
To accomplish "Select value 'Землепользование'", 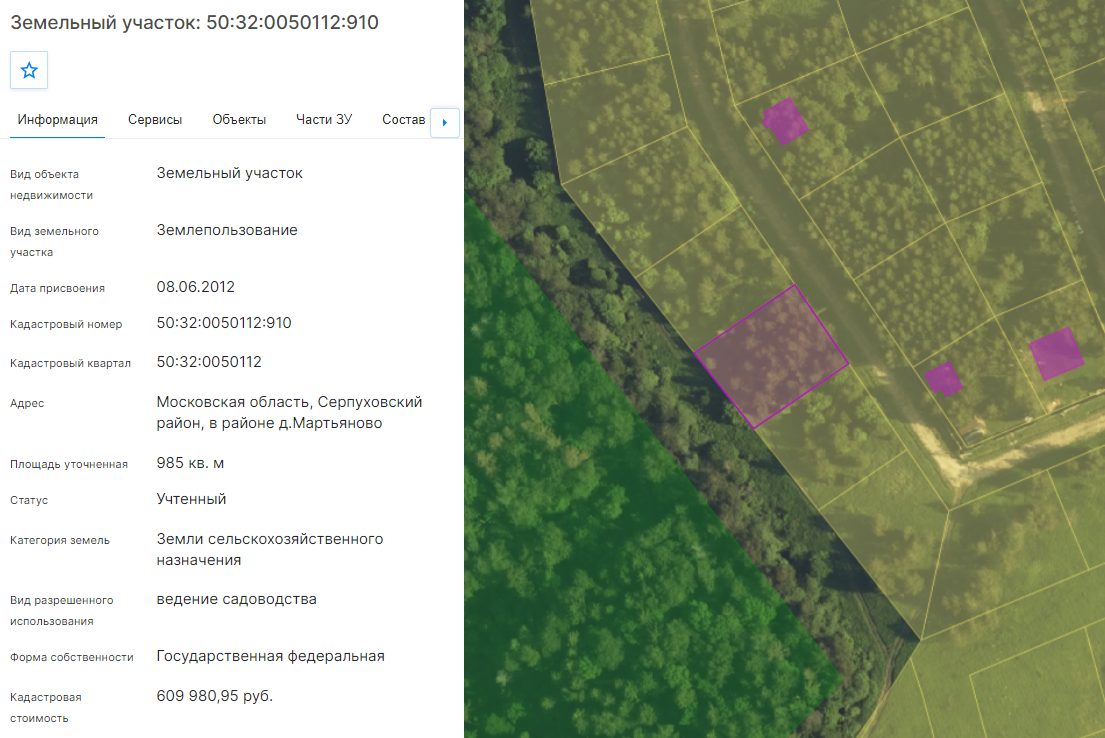I will tap(227, 230).
